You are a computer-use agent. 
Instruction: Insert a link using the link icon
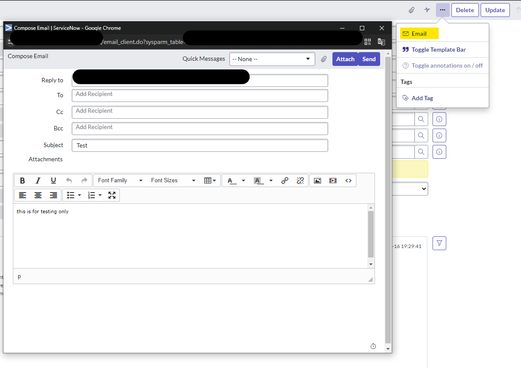point(285,181)
